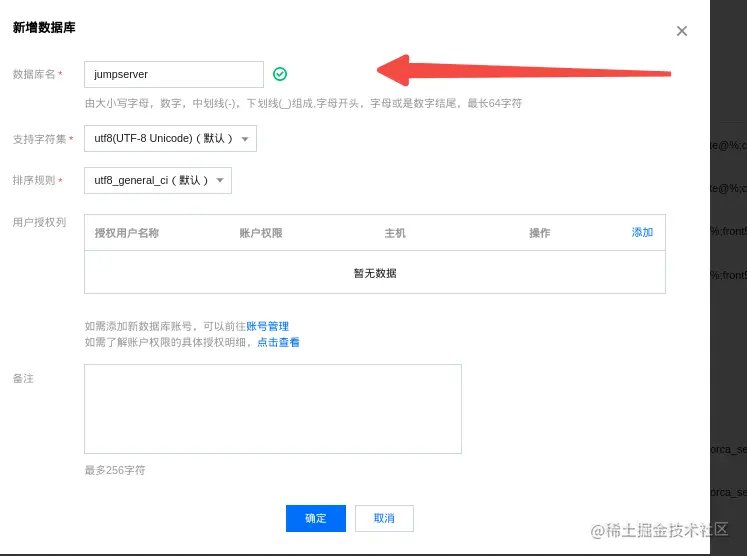Click the 备注 field label
Image resolution: width=747 pixels, height=556 pixels.
click(x=23, y=378)
